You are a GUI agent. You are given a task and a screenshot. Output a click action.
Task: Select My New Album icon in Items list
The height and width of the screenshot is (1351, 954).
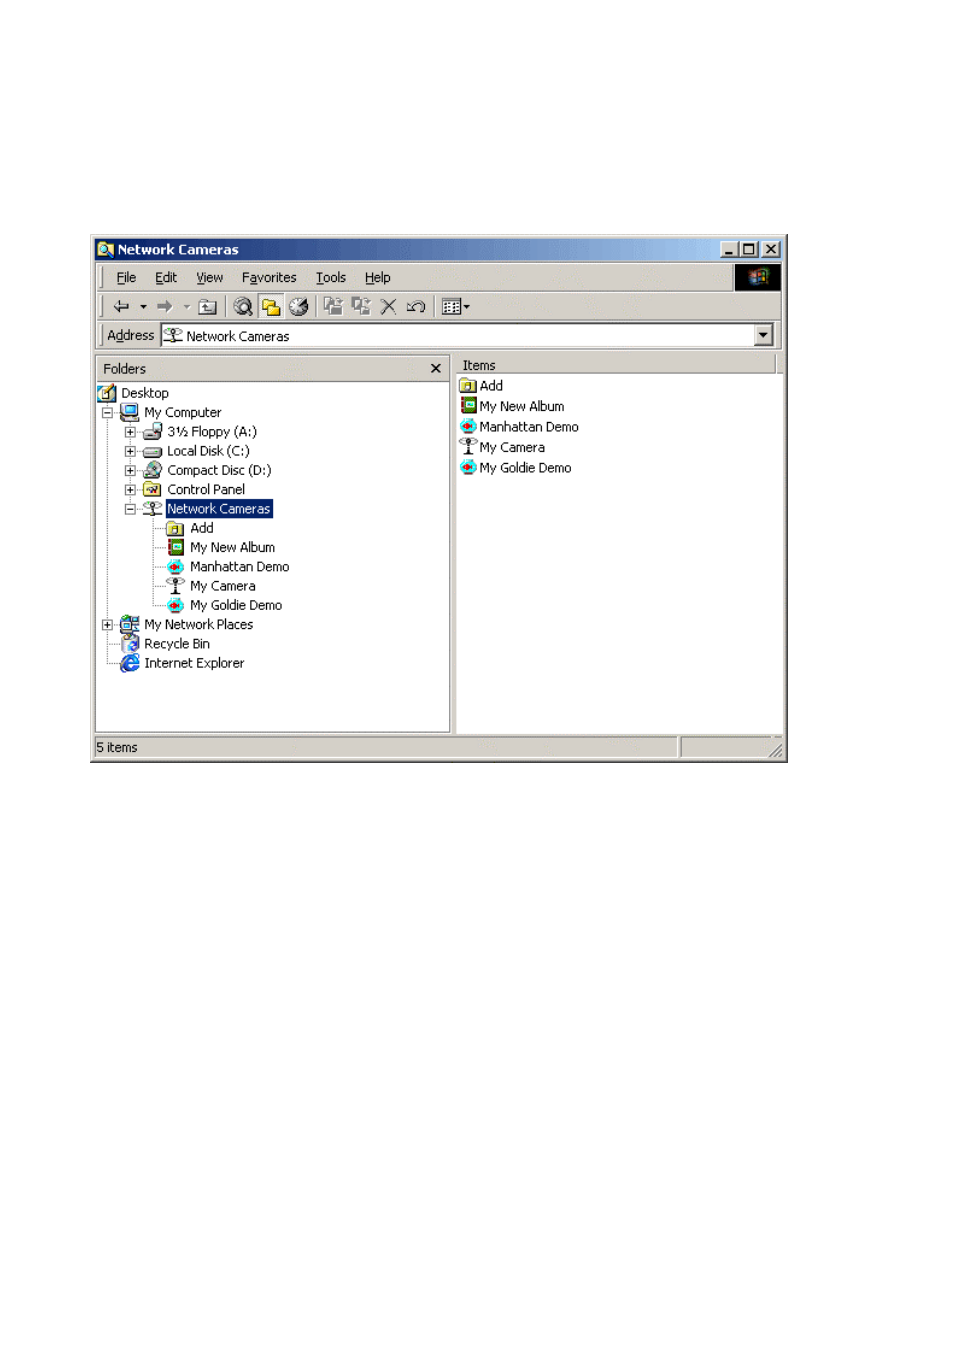467,406
